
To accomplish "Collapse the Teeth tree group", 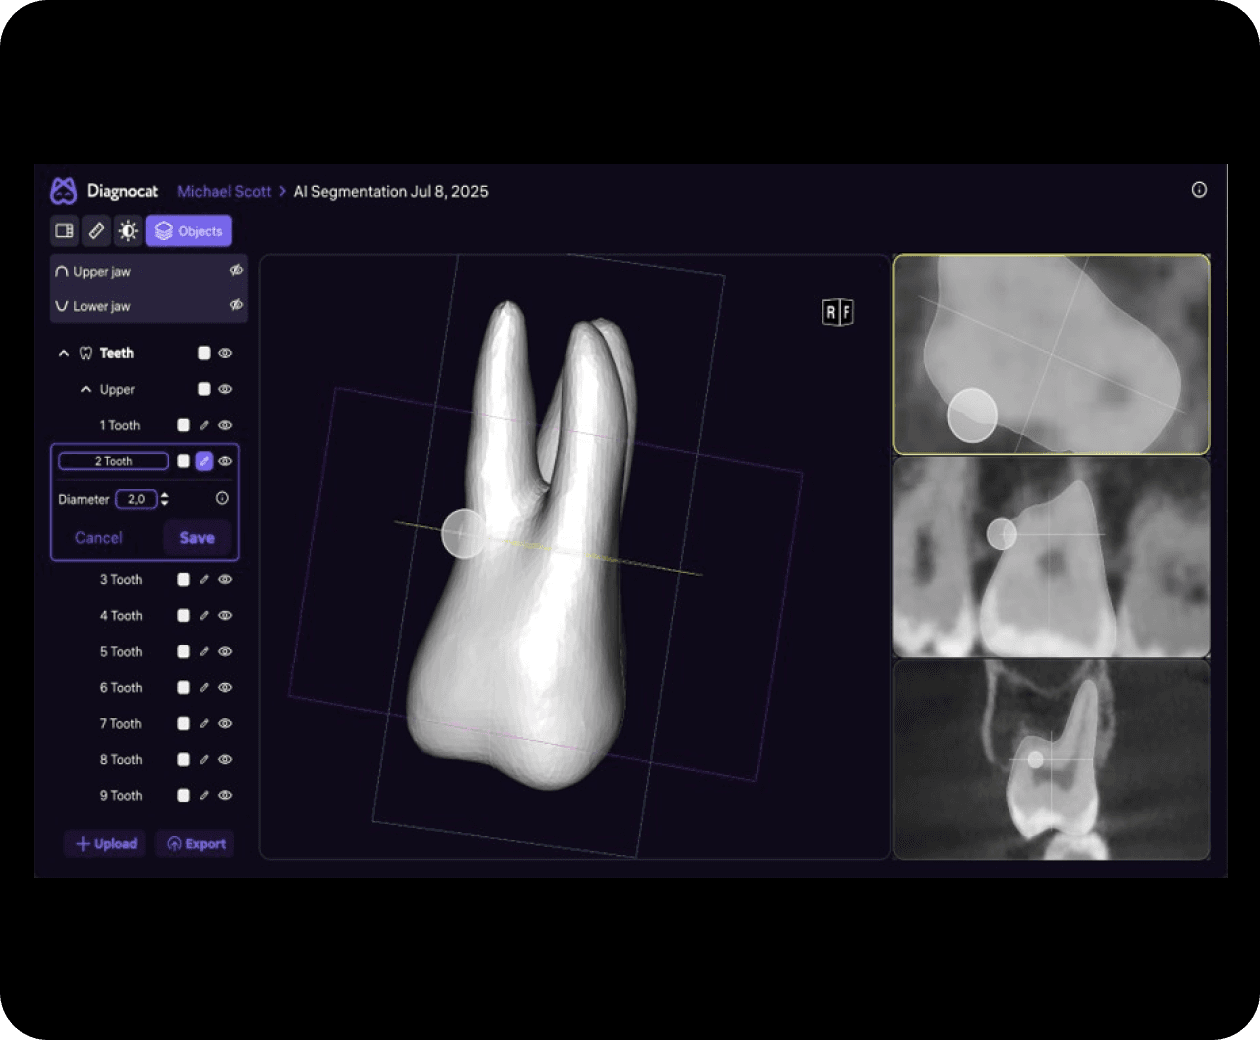I will click(x=64, y=353).
